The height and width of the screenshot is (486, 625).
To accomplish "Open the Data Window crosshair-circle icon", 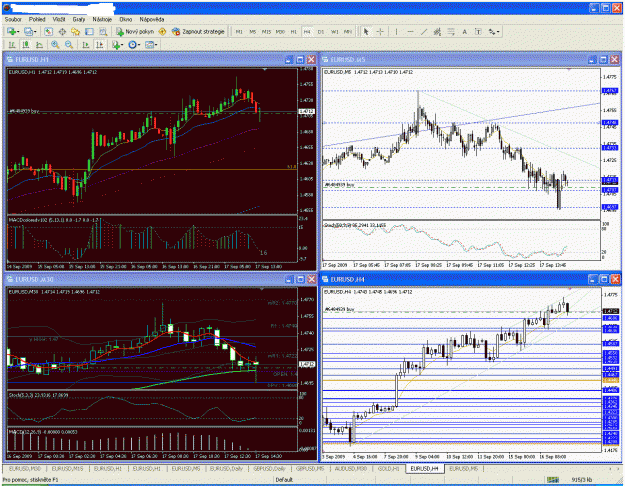I will 62,31.
